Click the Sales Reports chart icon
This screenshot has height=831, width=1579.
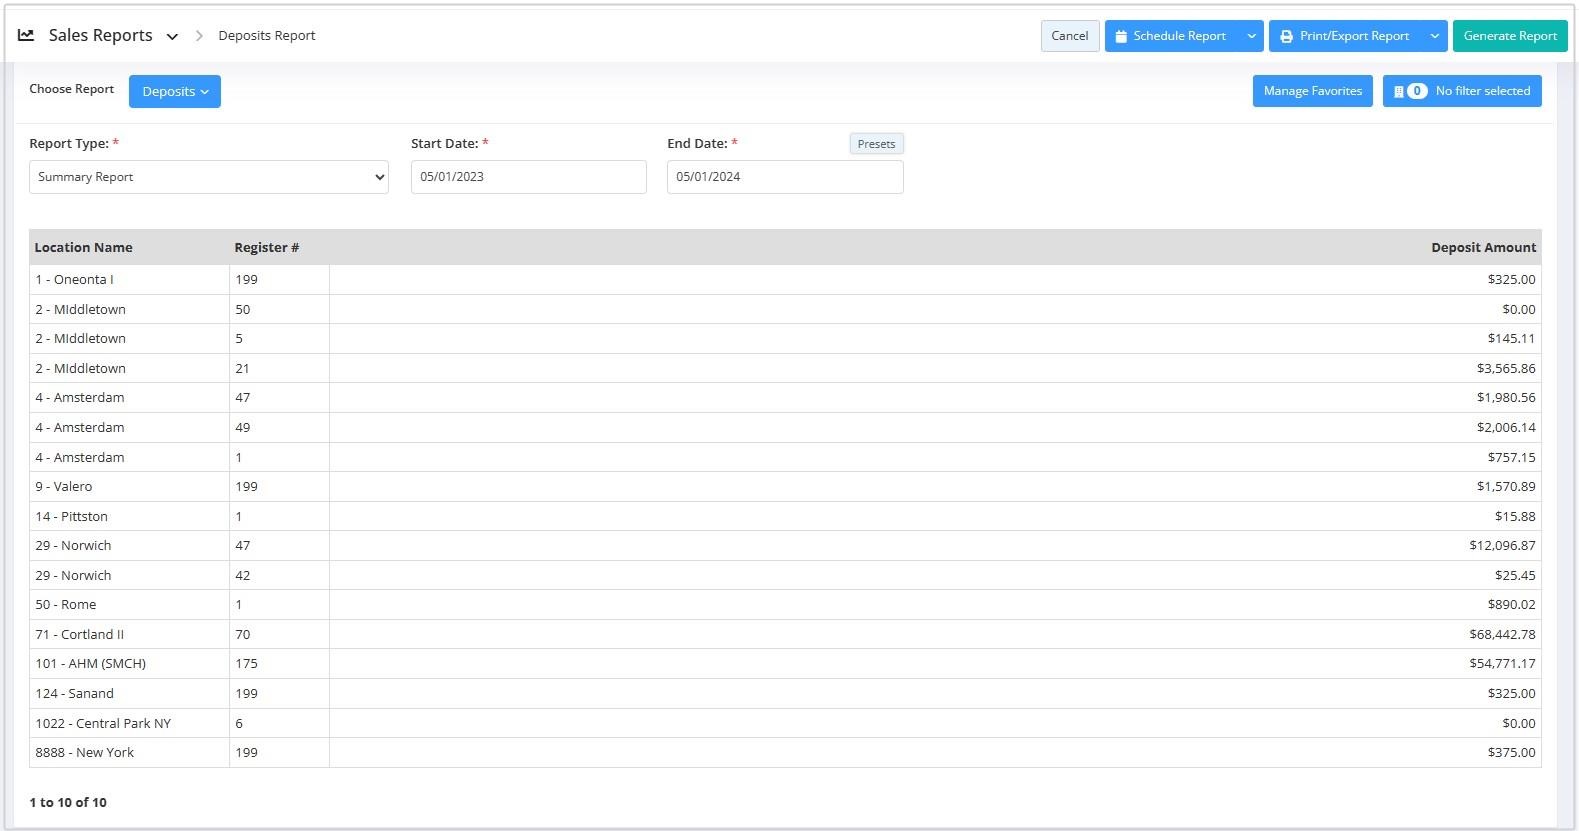click(26, 35)
